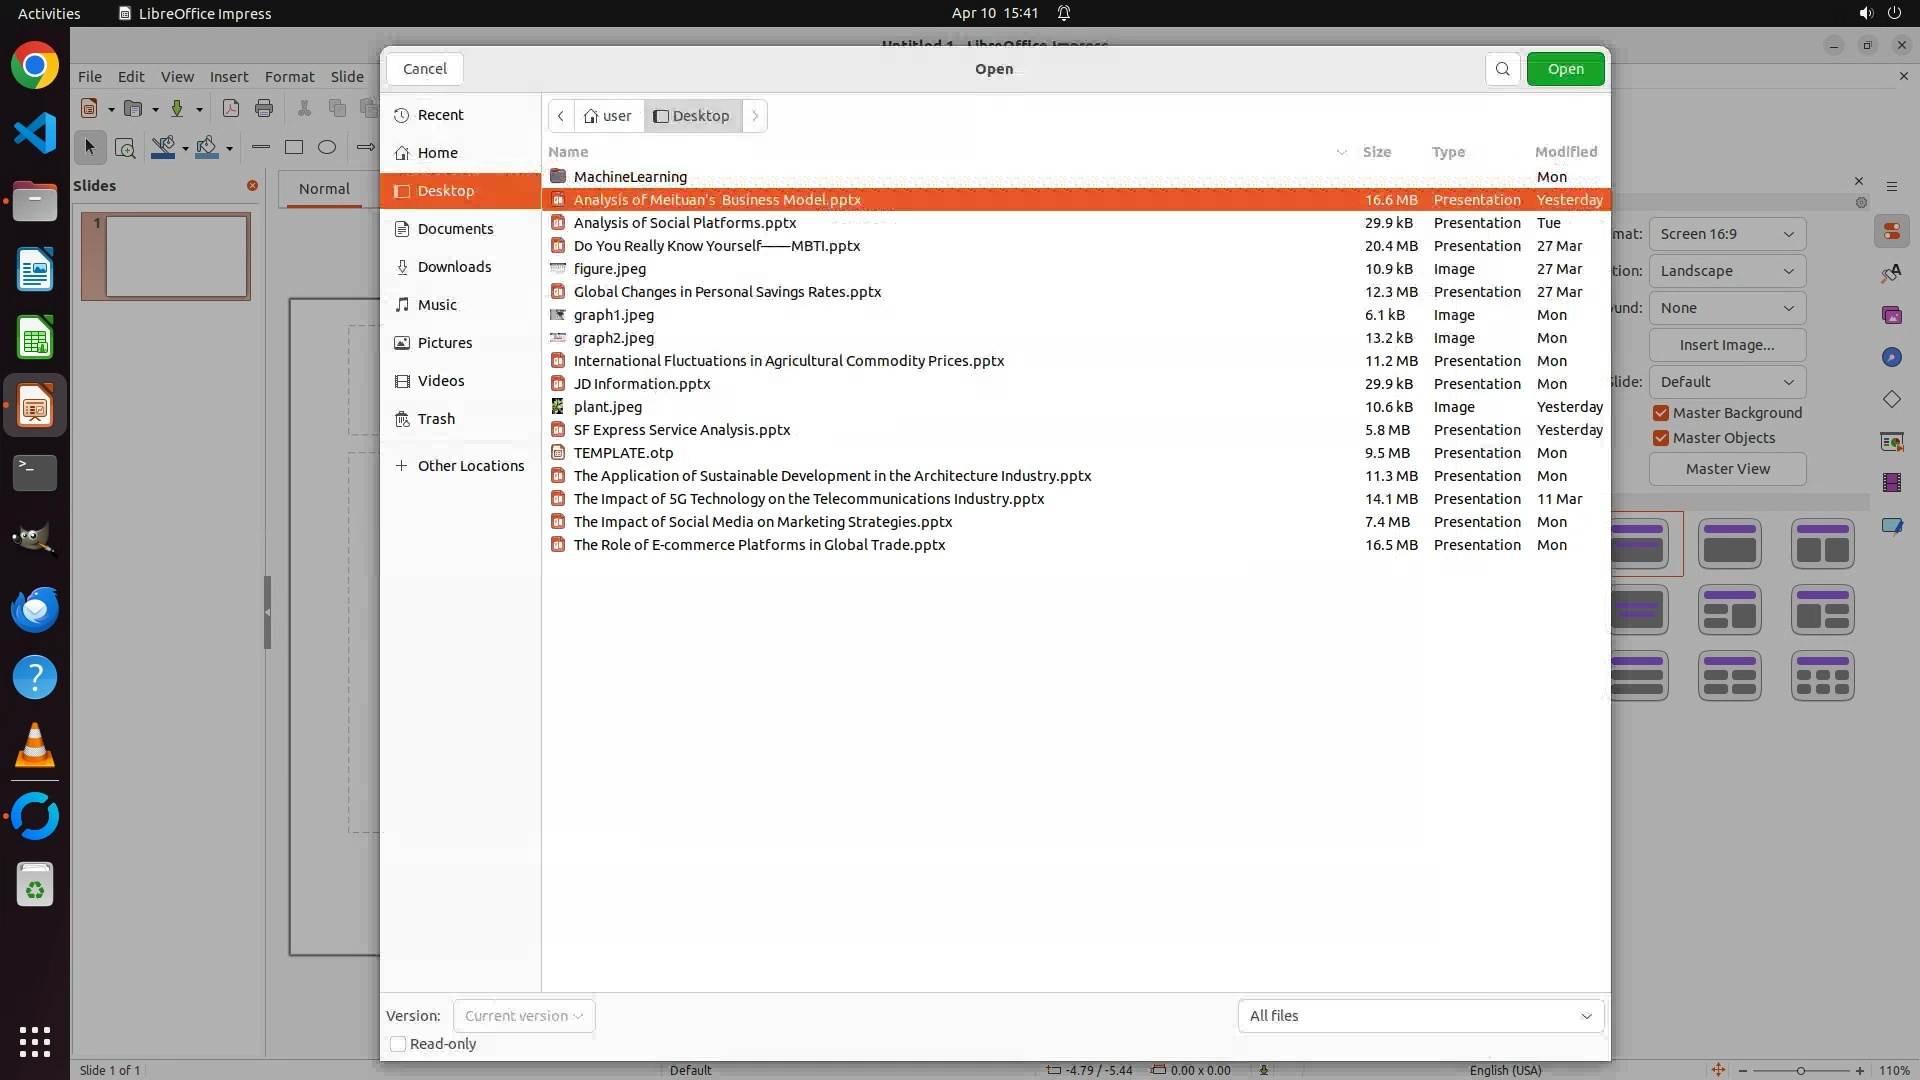Click the zoom slider in status bar
The image size is (1920, 1080).
1800,1071
